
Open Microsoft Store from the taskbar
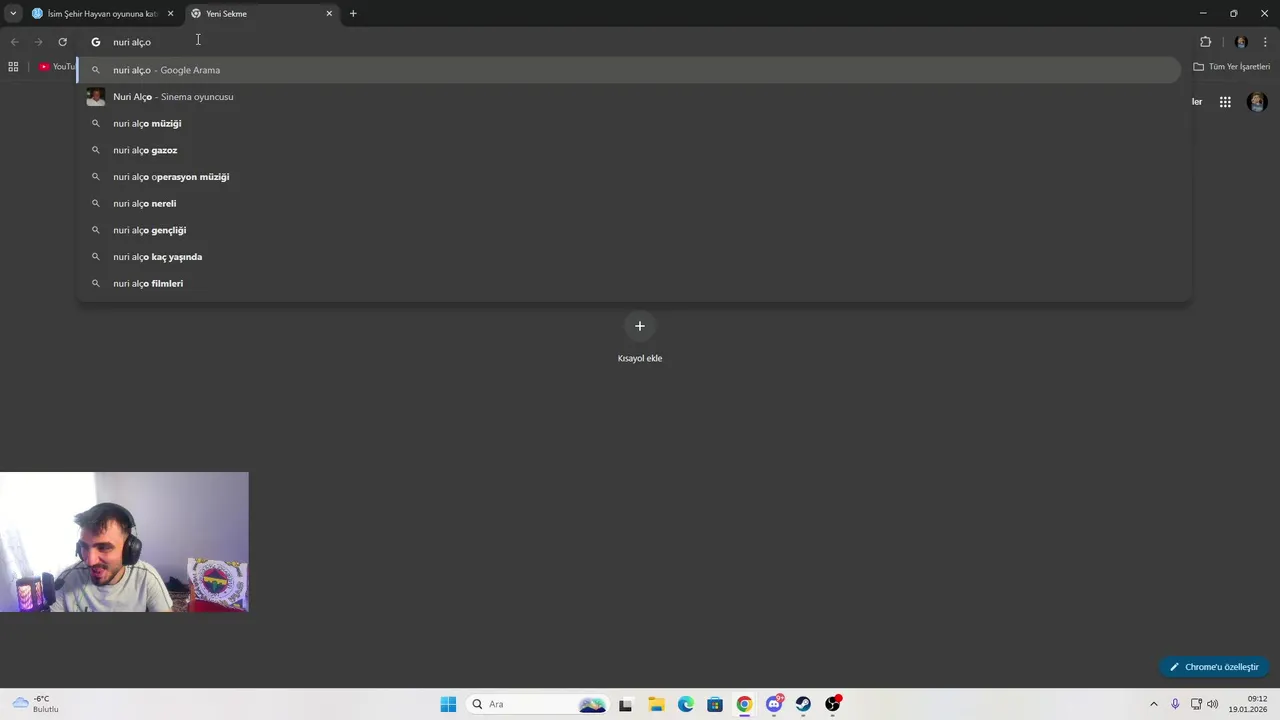[715, 704]
